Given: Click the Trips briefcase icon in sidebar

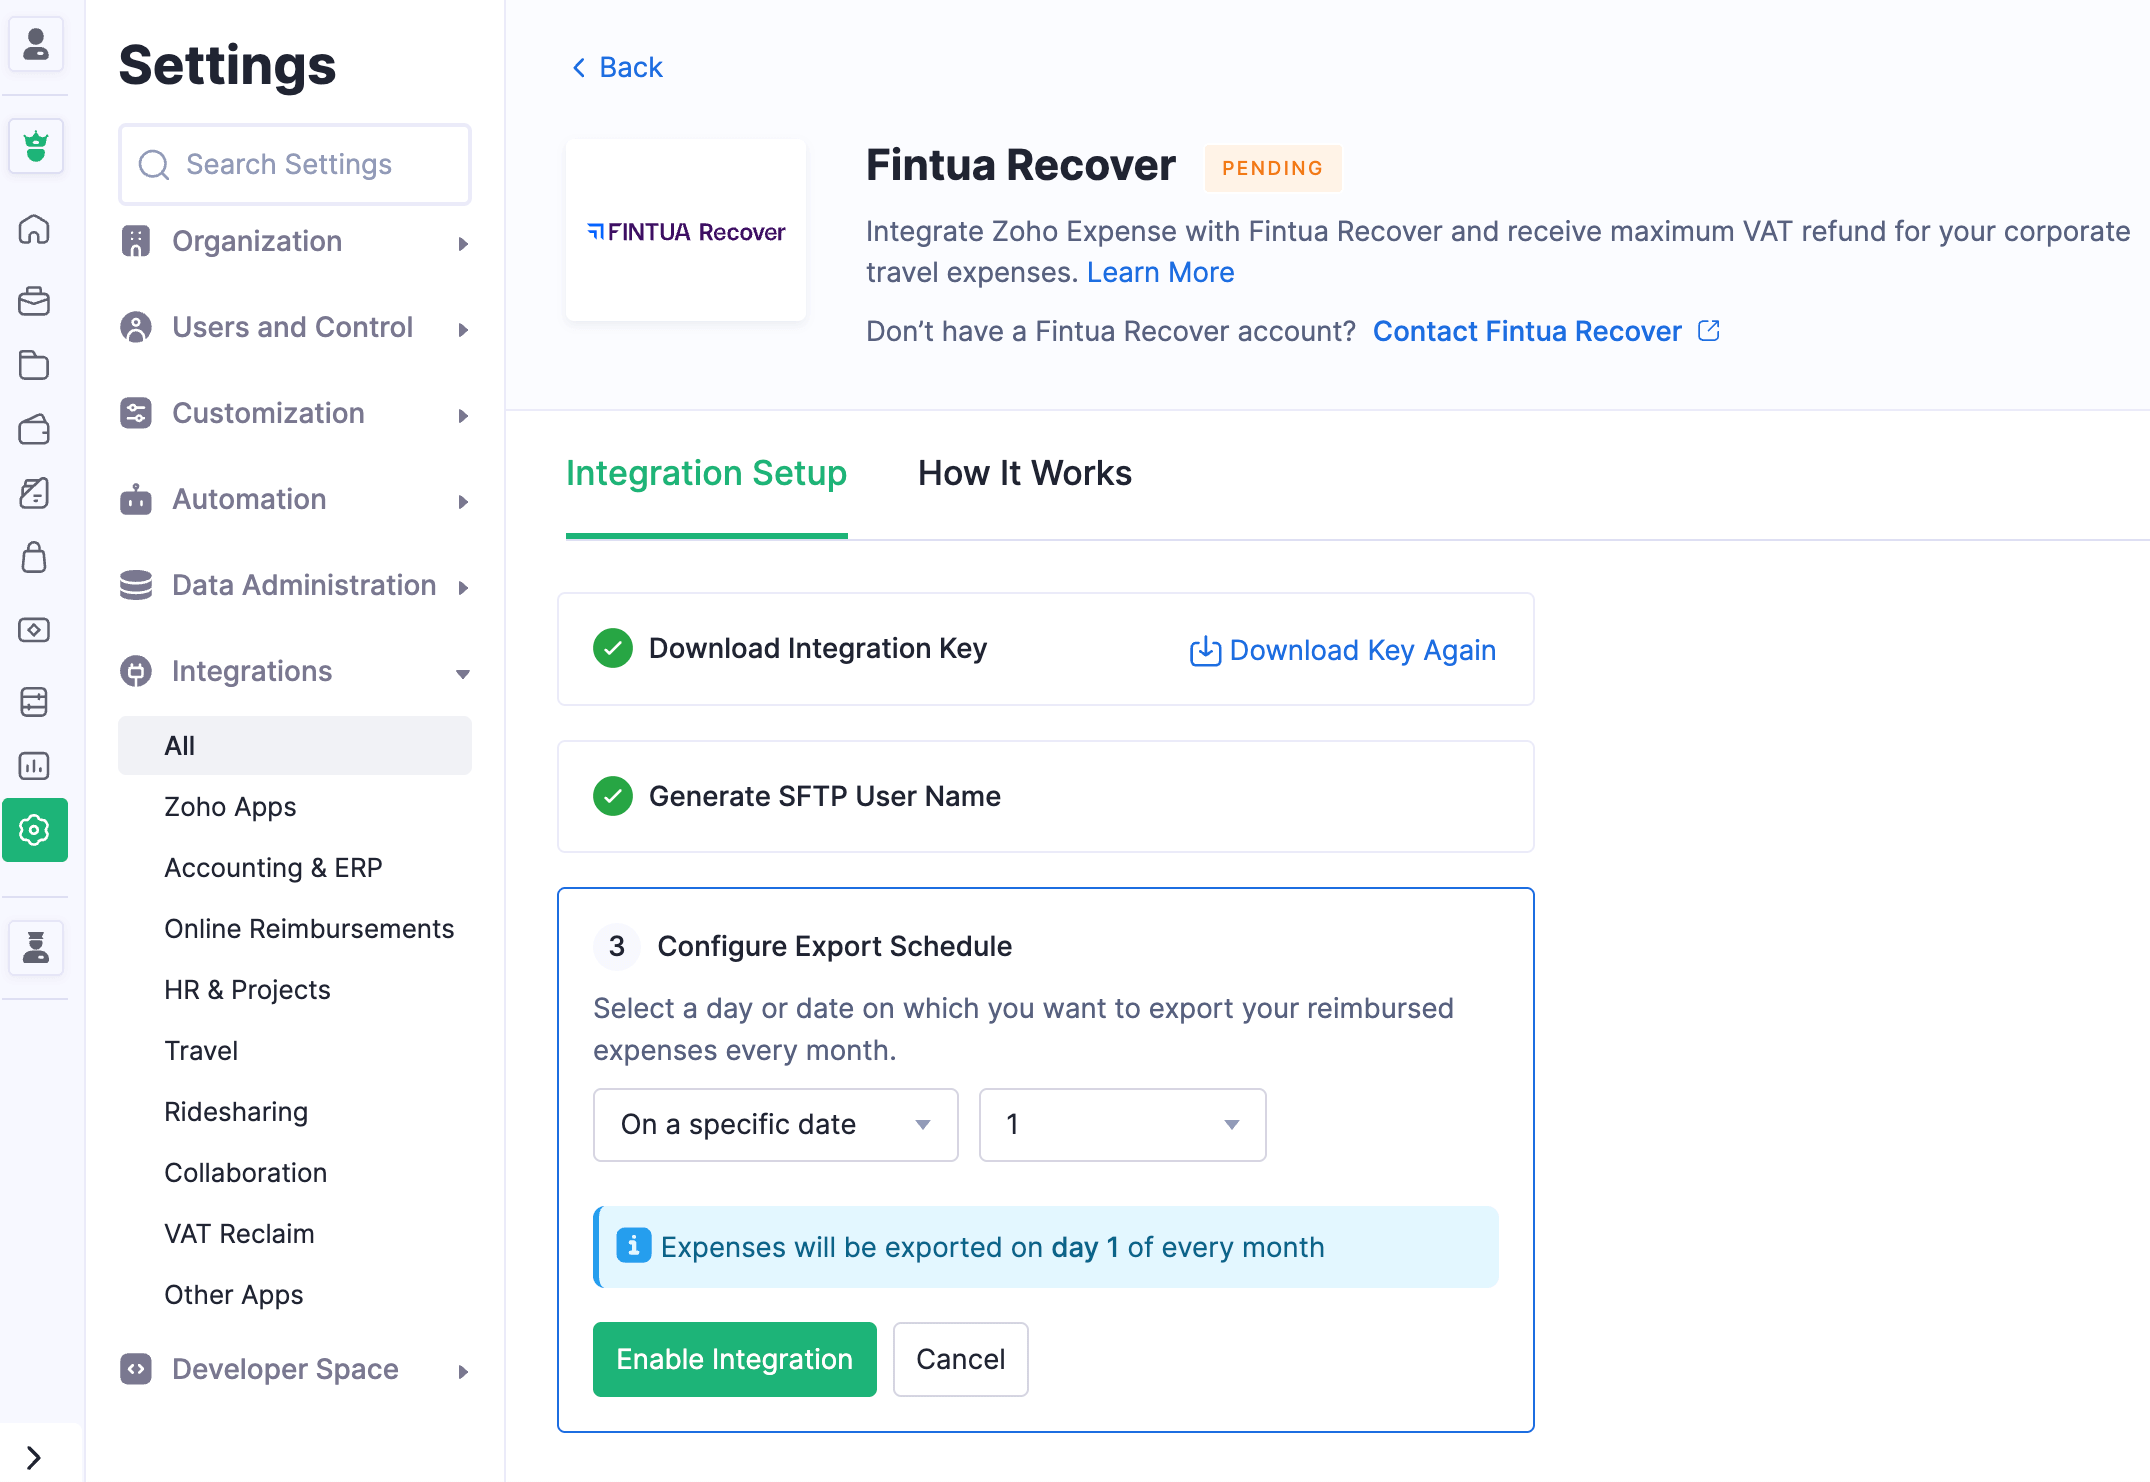Looking at the screenshot, I should pos(34,301).
